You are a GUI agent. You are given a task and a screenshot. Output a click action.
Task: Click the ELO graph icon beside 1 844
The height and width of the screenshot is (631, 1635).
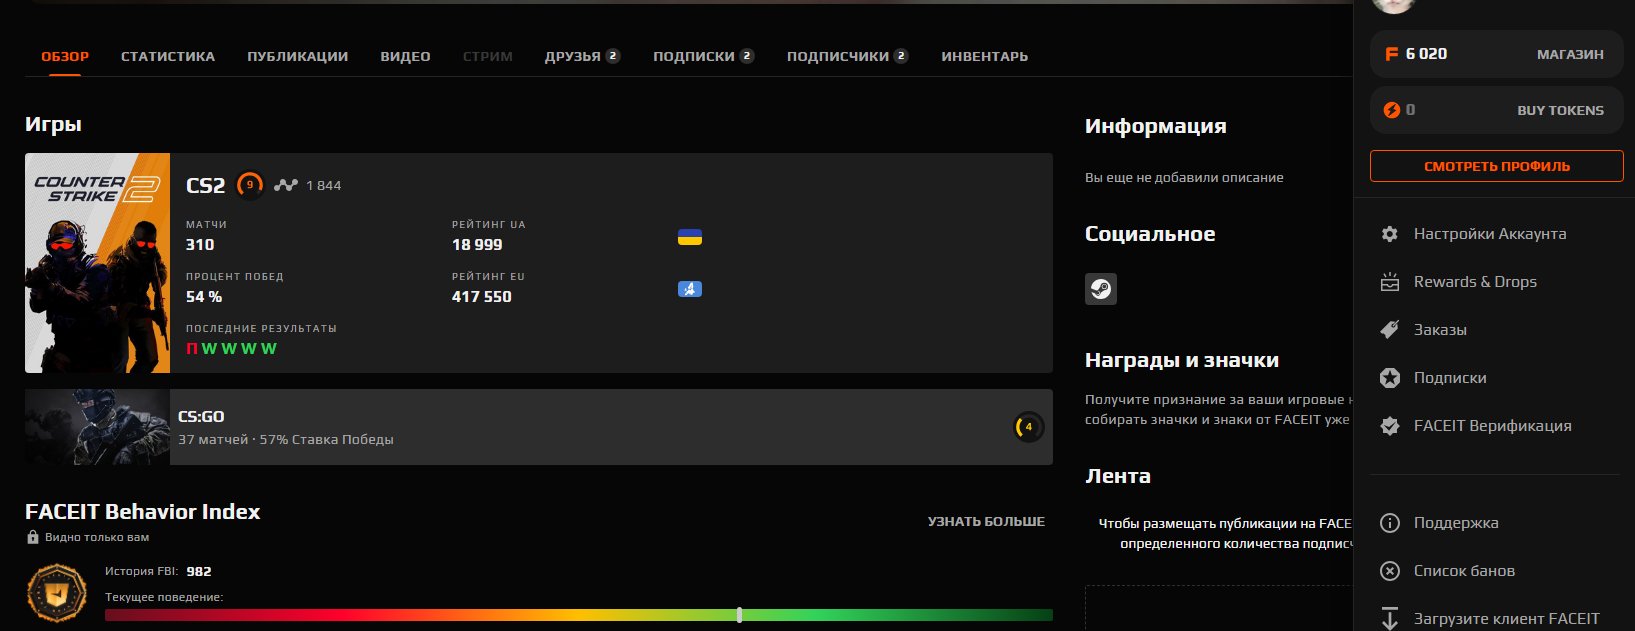[286, 185]
